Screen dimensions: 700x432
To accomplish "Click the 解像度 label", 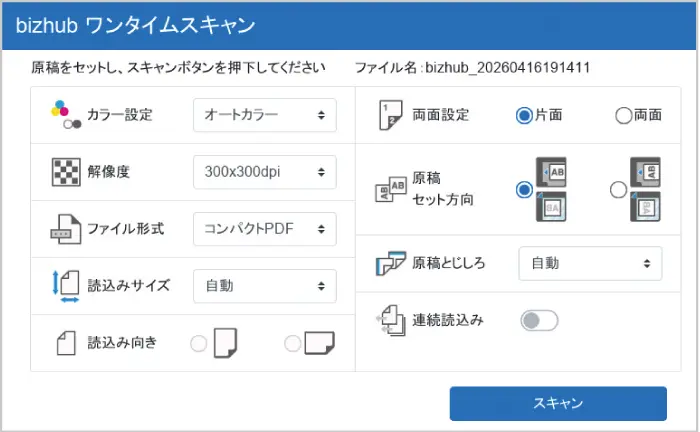I will coord(108,172).
